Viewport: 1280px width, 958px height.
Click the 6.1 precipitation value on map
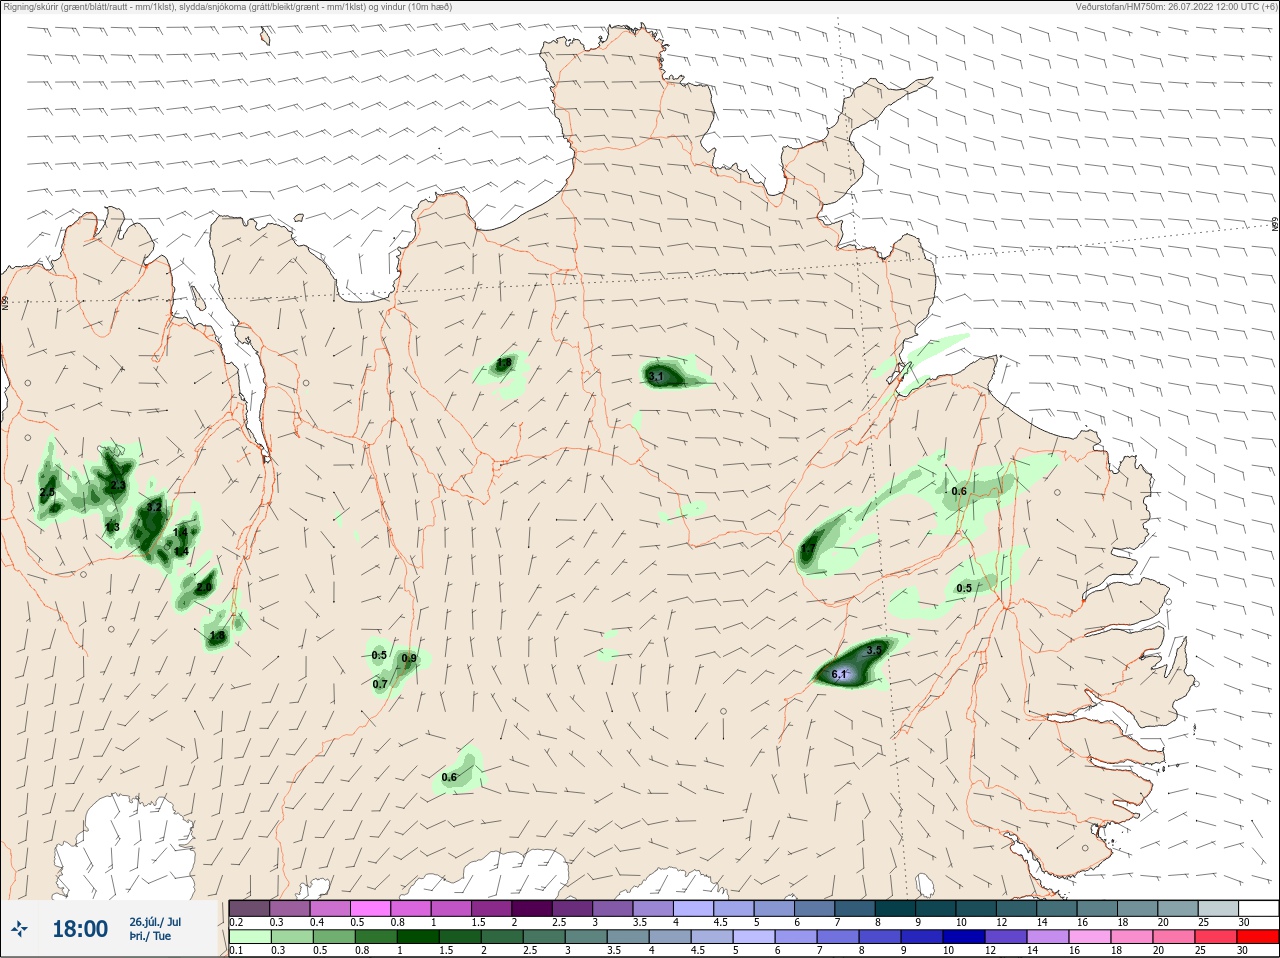tap(839, 675)
